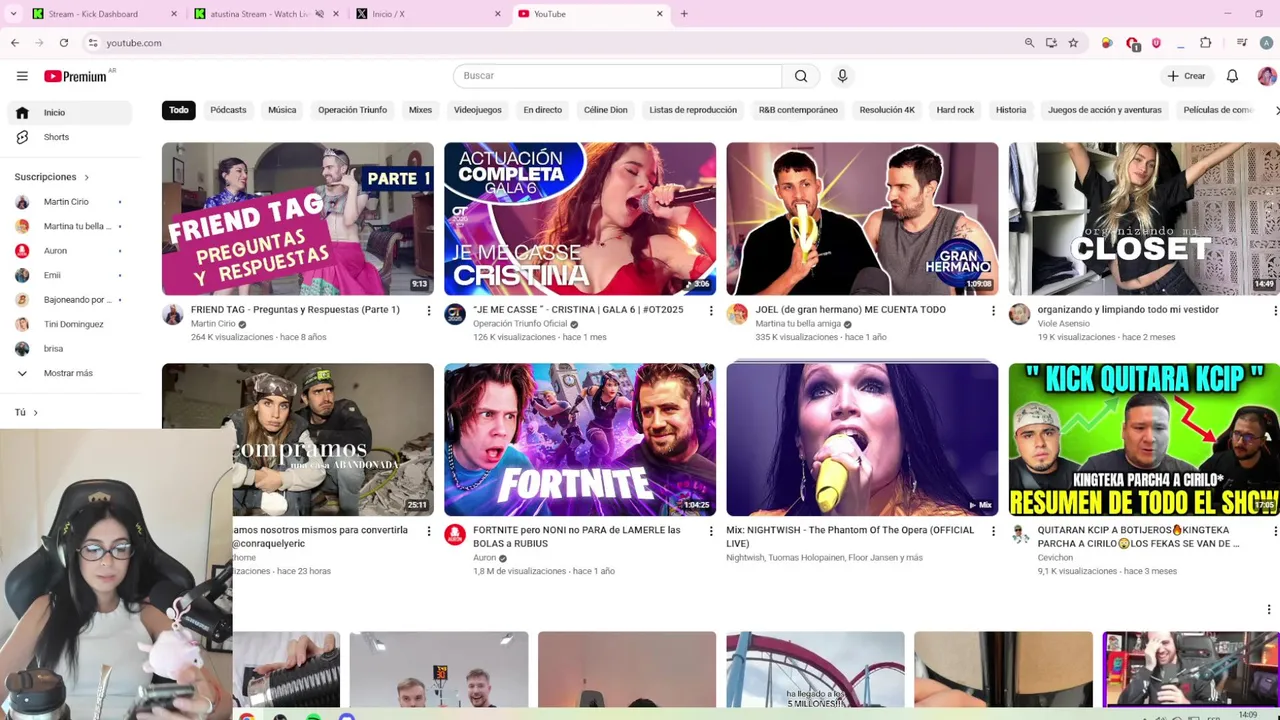Image resolution: width=1280 pixels, height=720 pixels.
Task: Open a new browser tab
Action: click(684, 14)
